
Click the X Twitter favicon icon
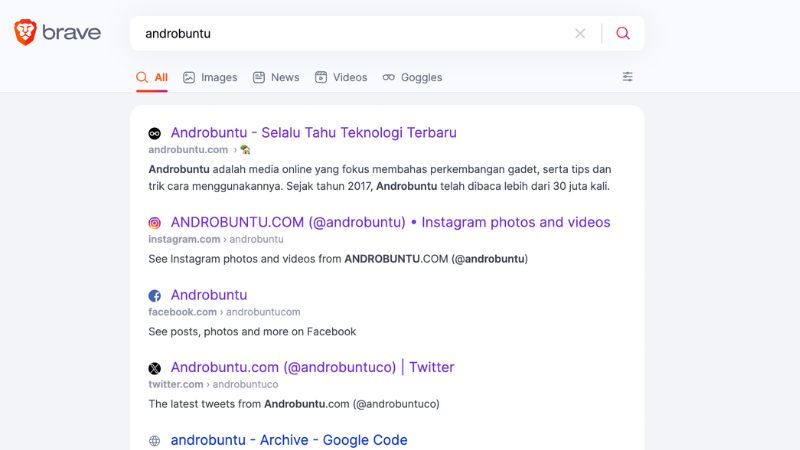click(x=155, y=368)
